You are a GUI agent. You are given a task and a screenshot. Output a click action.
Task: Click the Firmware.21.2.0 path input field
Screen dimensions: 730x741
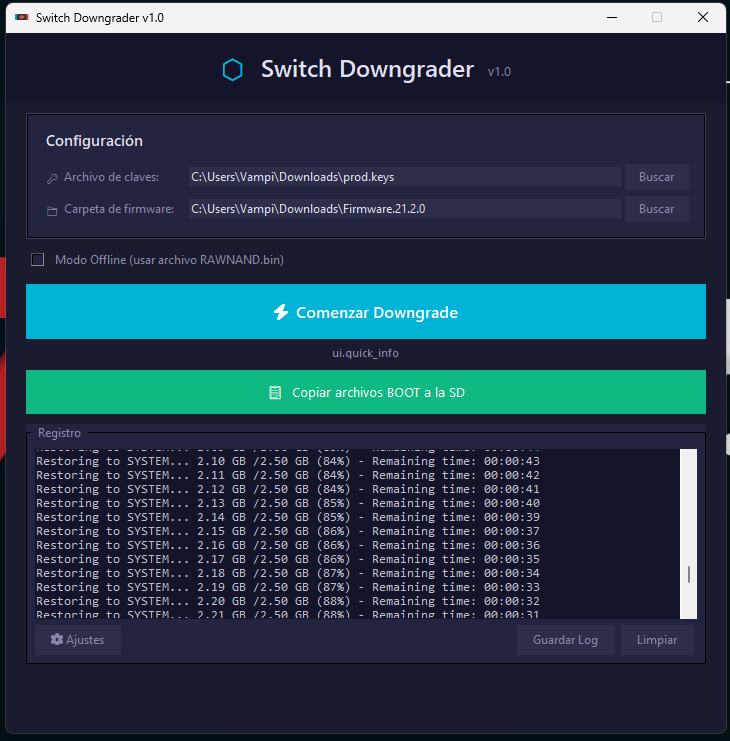click(404, 209)
